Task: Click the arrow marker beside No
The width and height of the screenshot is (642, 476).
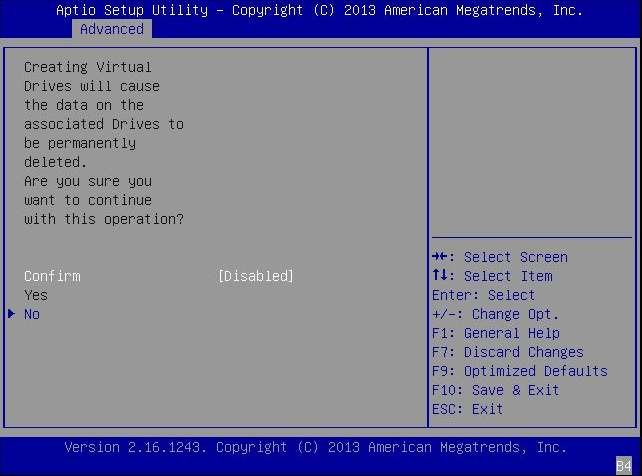Action: coord(11,314)
